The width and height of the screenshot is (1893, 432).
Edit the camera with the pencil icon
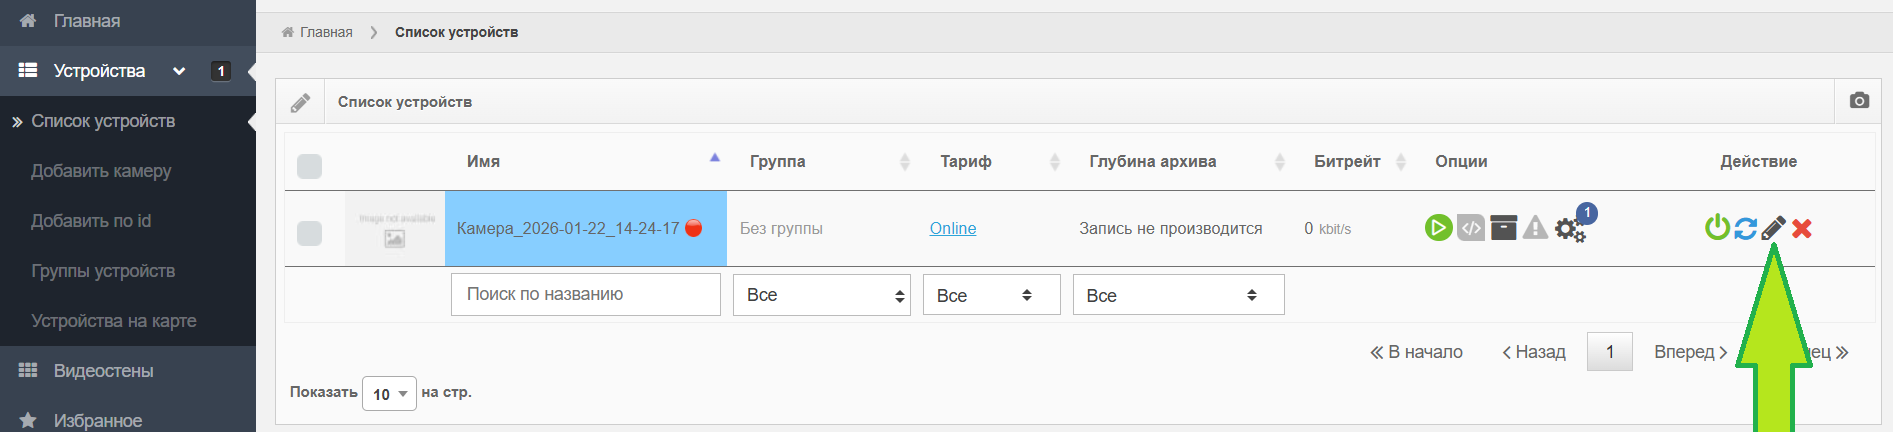click(1773, 228)
